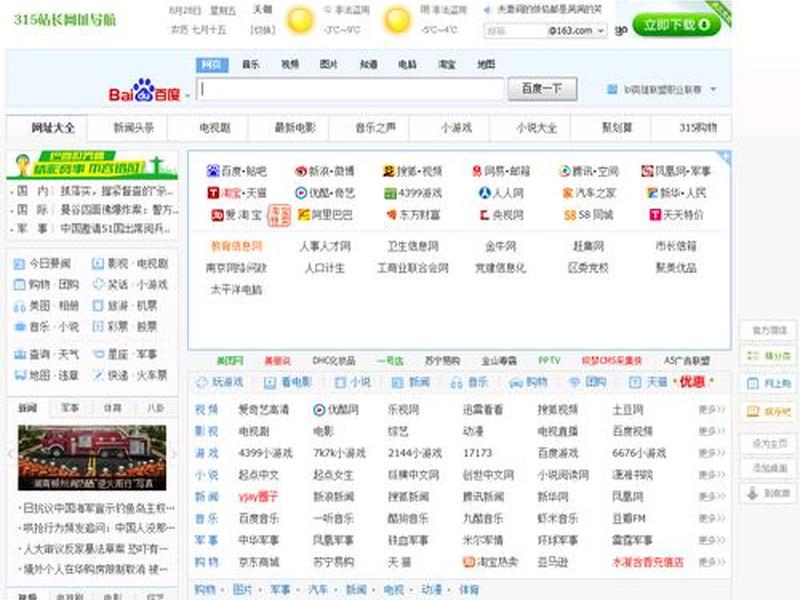Click the 东方财富 icon
Viewport: 800px width, 600px height.
[x=392, y=215]
